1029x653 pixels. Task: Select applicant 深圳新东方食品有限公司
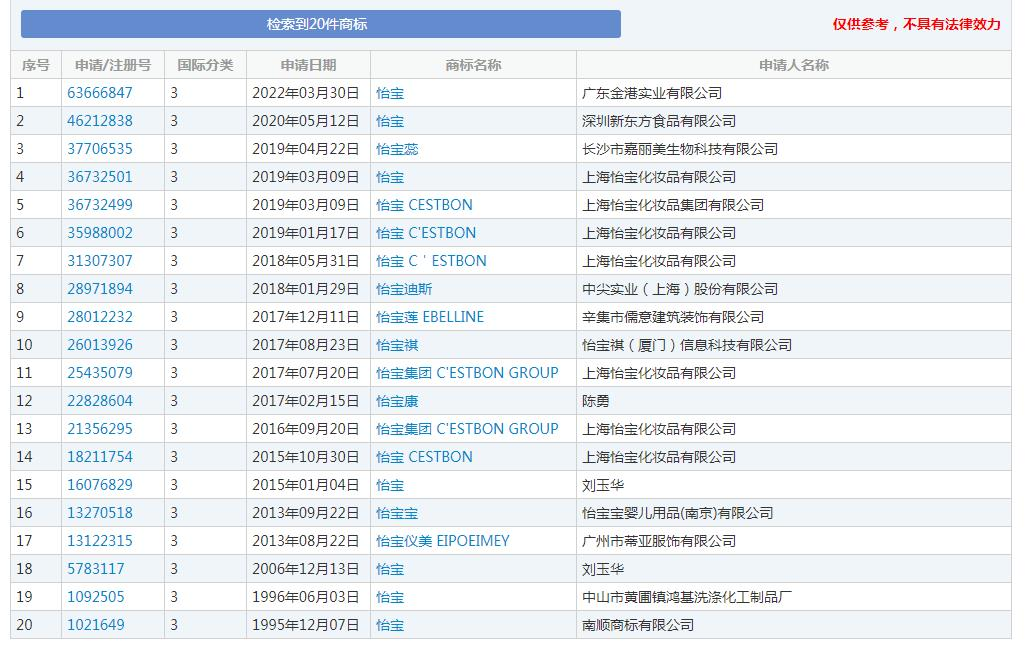(x=659, y=121)
